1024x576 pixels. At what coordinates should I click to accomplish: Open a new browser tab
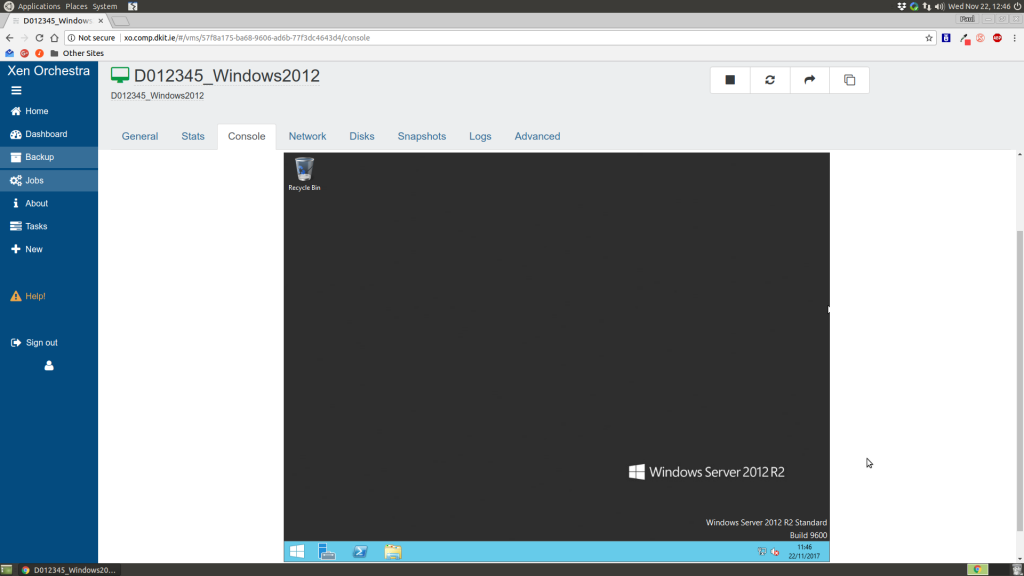click(x=120, y=21)
